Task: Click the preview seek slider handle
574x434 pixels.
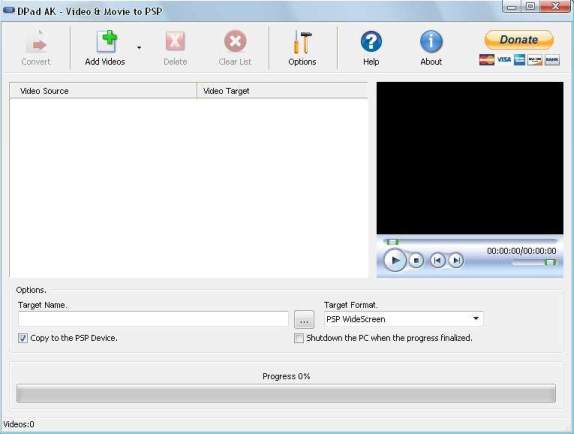Action: coord(392,242)
